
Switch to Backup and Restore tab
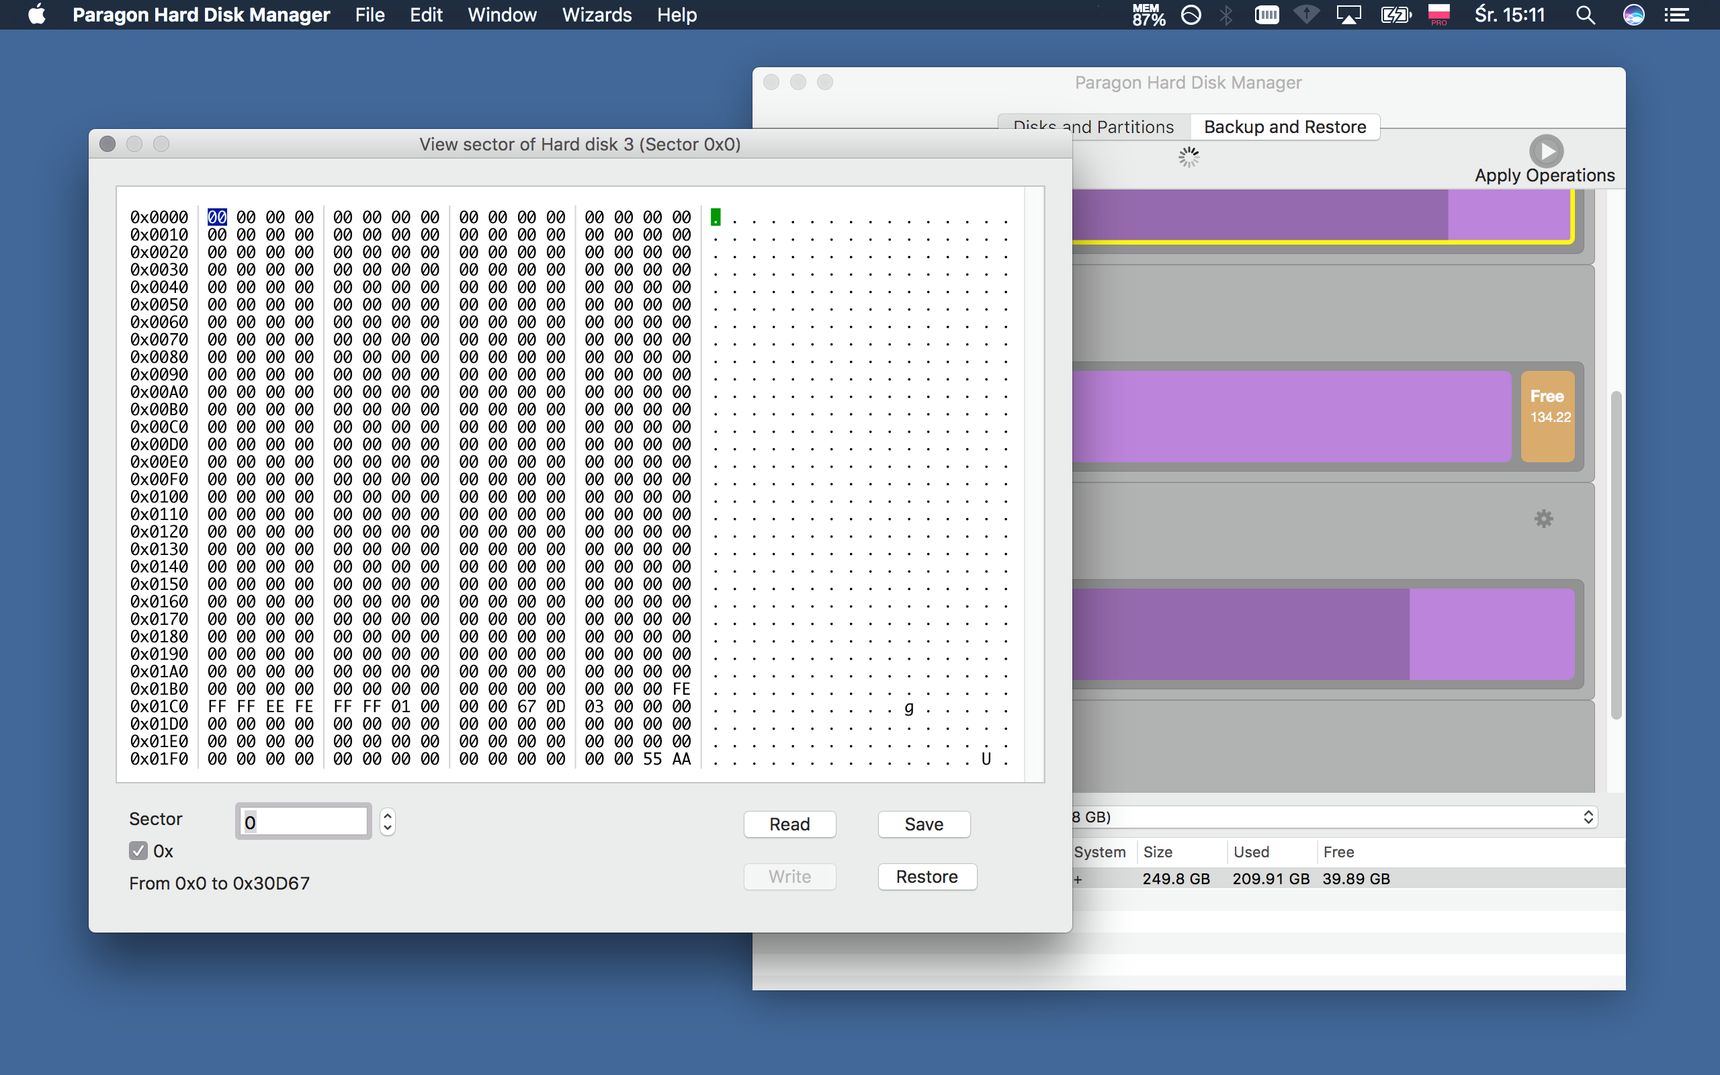(x=1285, y=127)
